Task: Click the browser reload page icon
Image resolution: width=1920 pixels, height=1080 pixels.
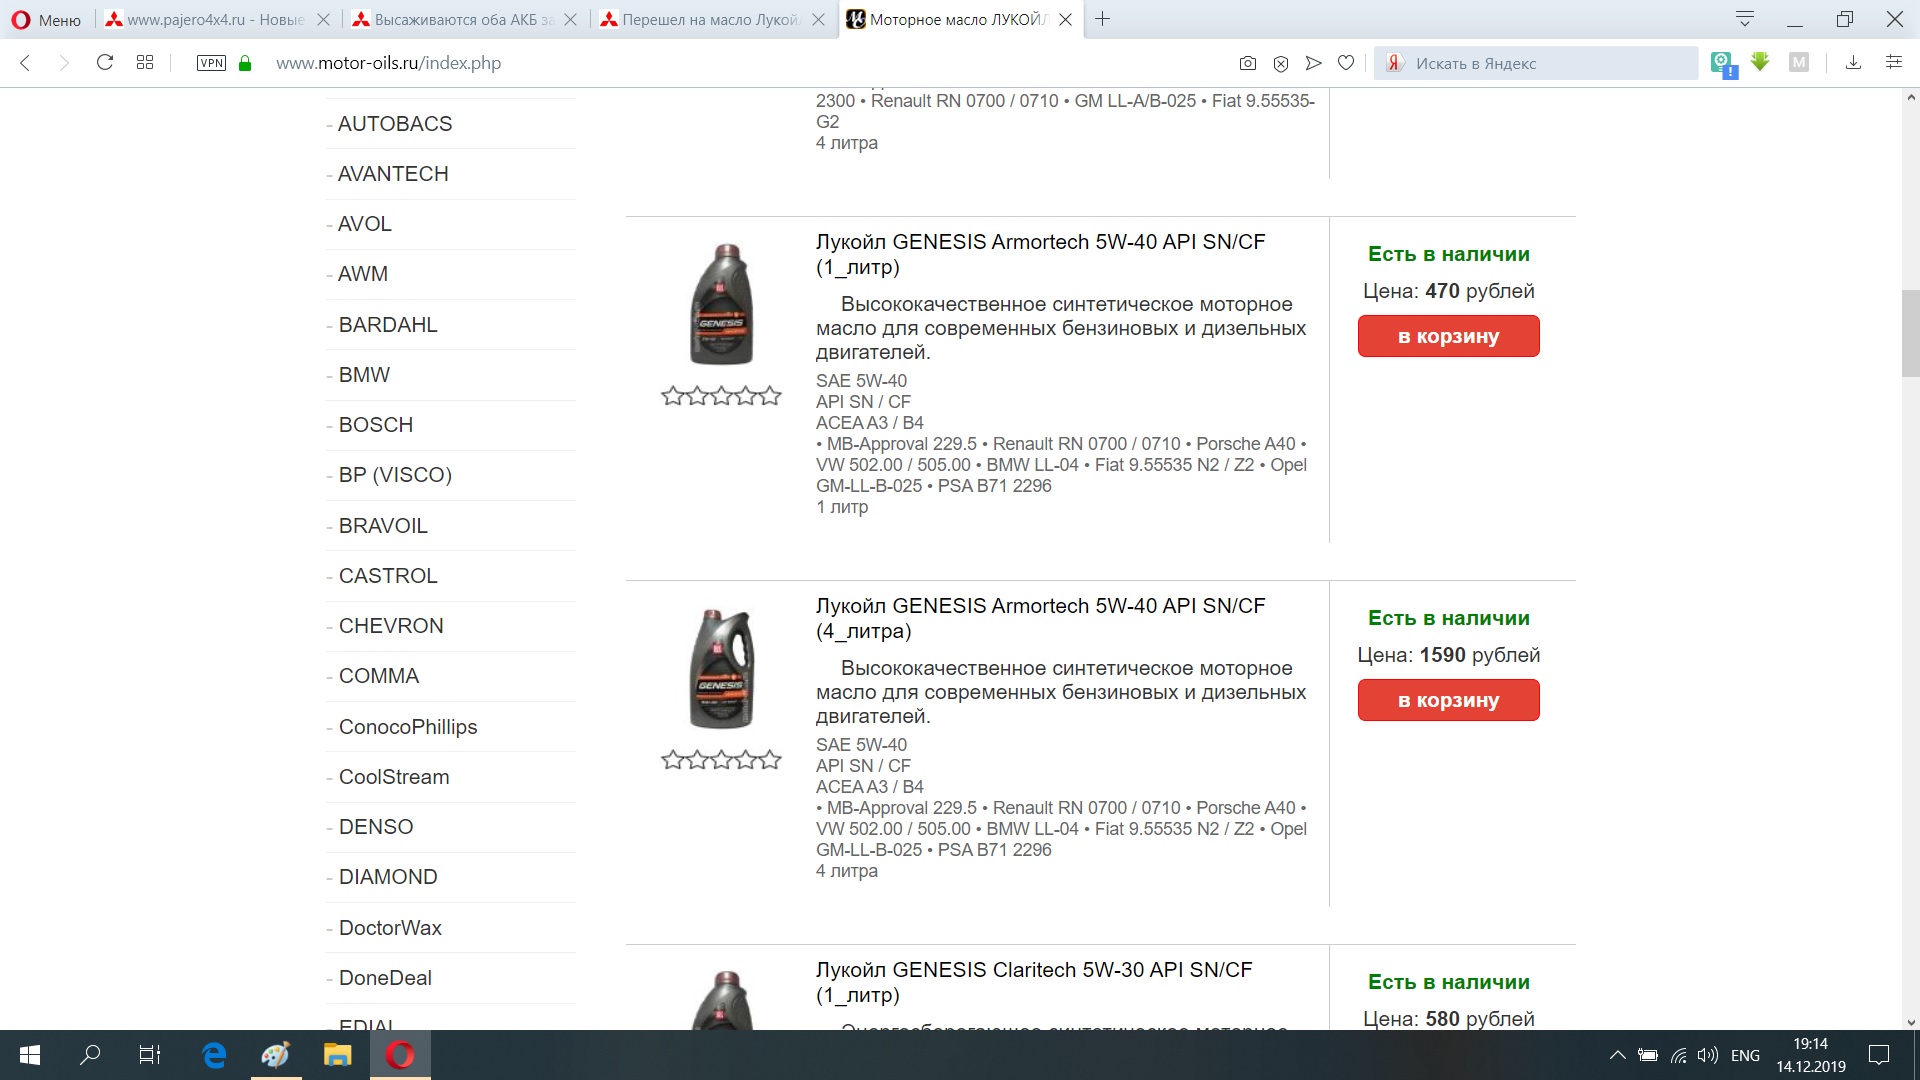Action: pyautogui.click(x=104, y=63)
